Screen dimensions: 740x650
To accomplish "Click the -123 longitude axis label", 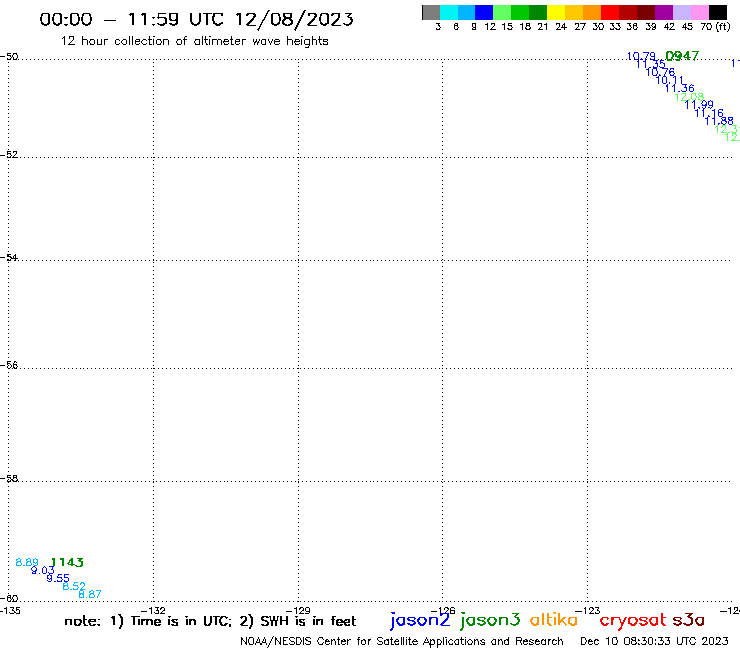I will coord(588,611).
